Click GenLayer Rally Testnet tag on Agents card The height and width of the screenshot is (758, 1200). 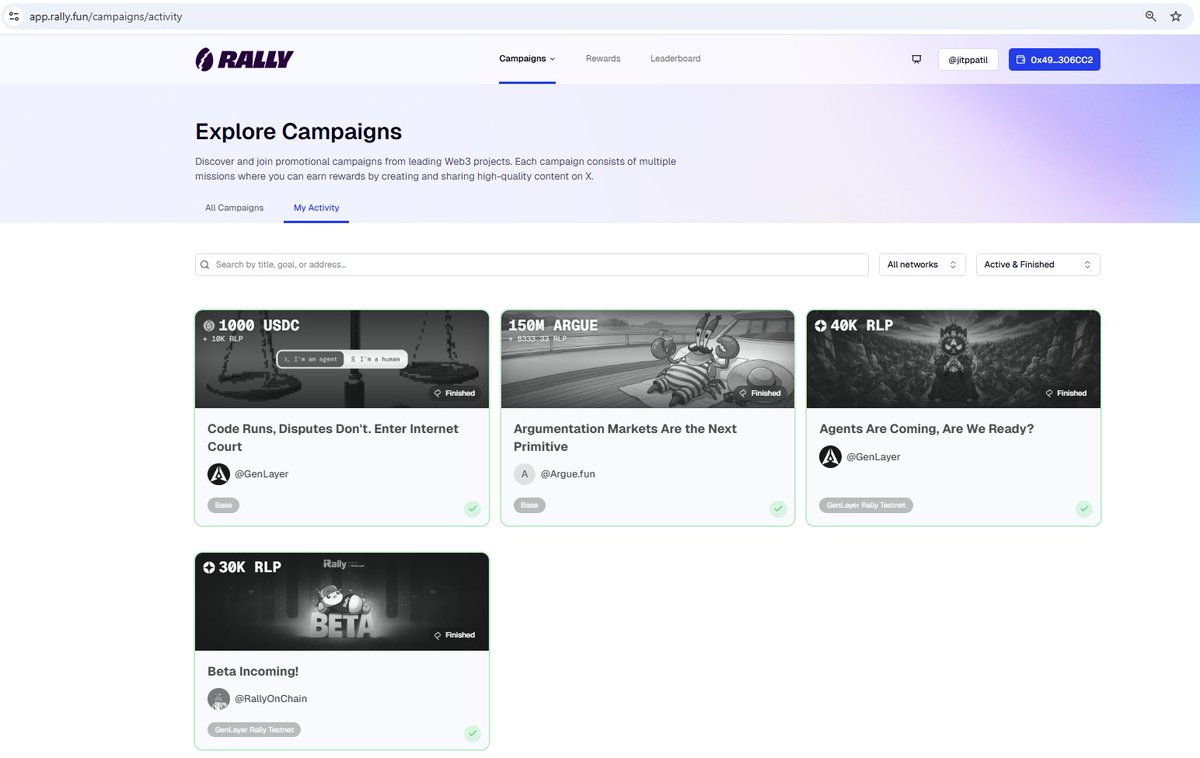[866, 505]
